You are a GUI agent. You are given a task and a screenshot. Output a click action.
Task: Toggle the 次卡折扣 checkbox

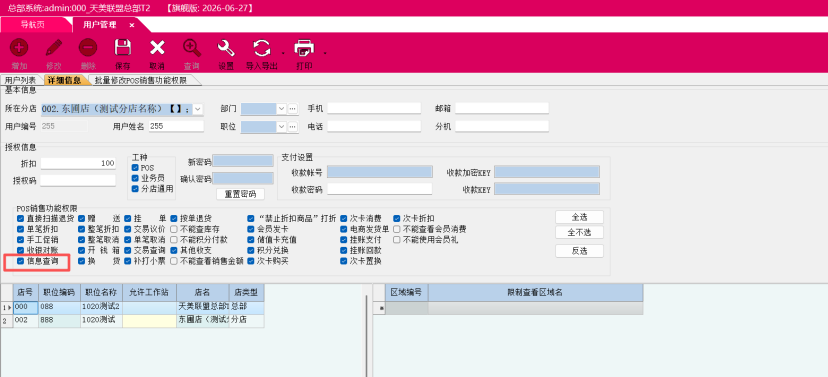pyautogui.click(x=397, y=218)
